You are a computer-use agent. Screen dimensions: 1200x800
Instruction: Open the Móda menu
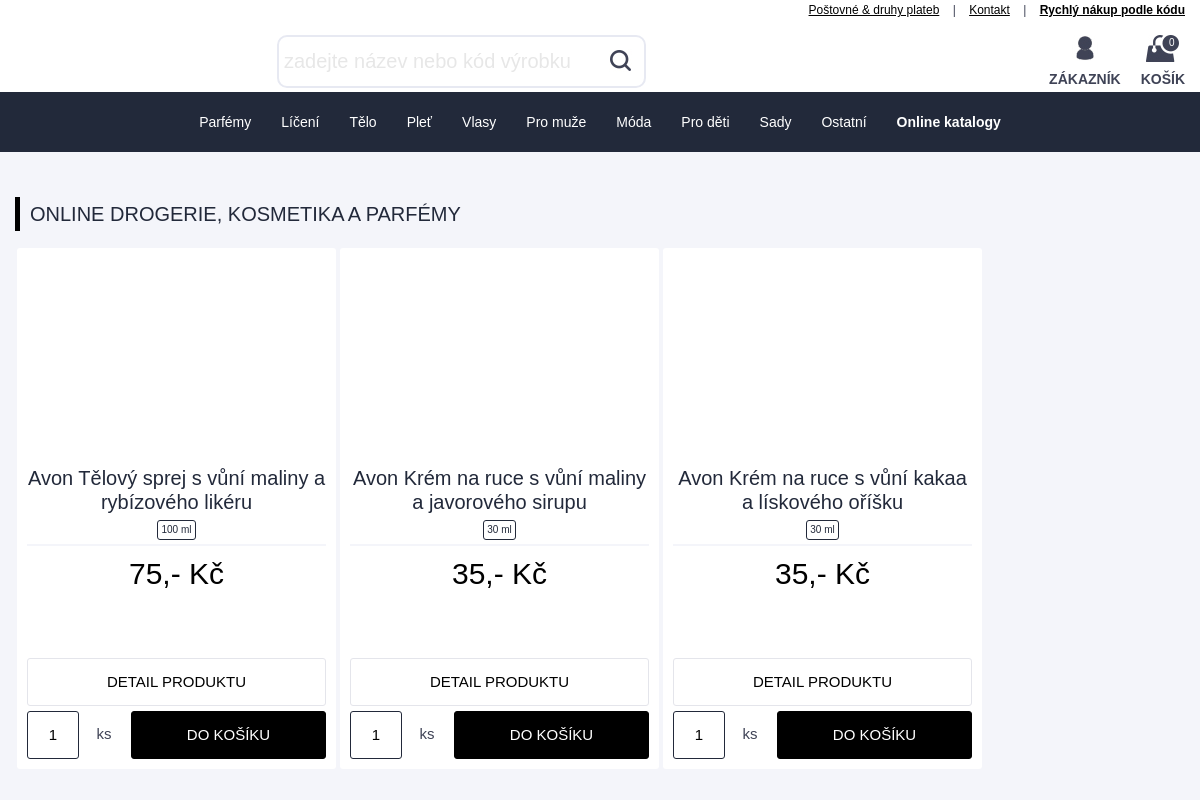[x=633, y=122]
